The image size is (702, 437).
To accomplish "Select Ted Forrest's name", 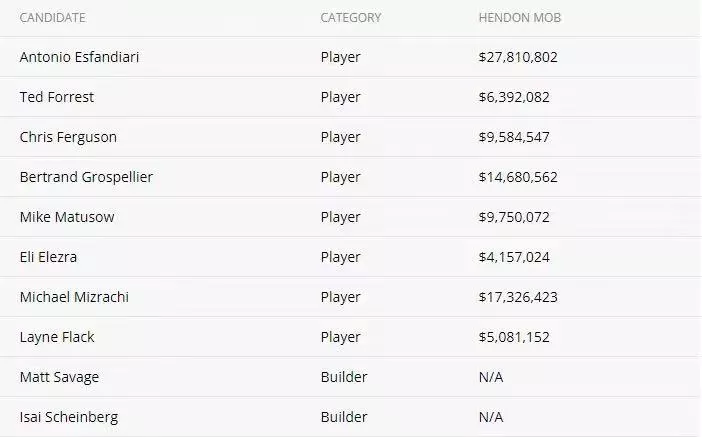I will pyautogui.click(x=57, y=97).
